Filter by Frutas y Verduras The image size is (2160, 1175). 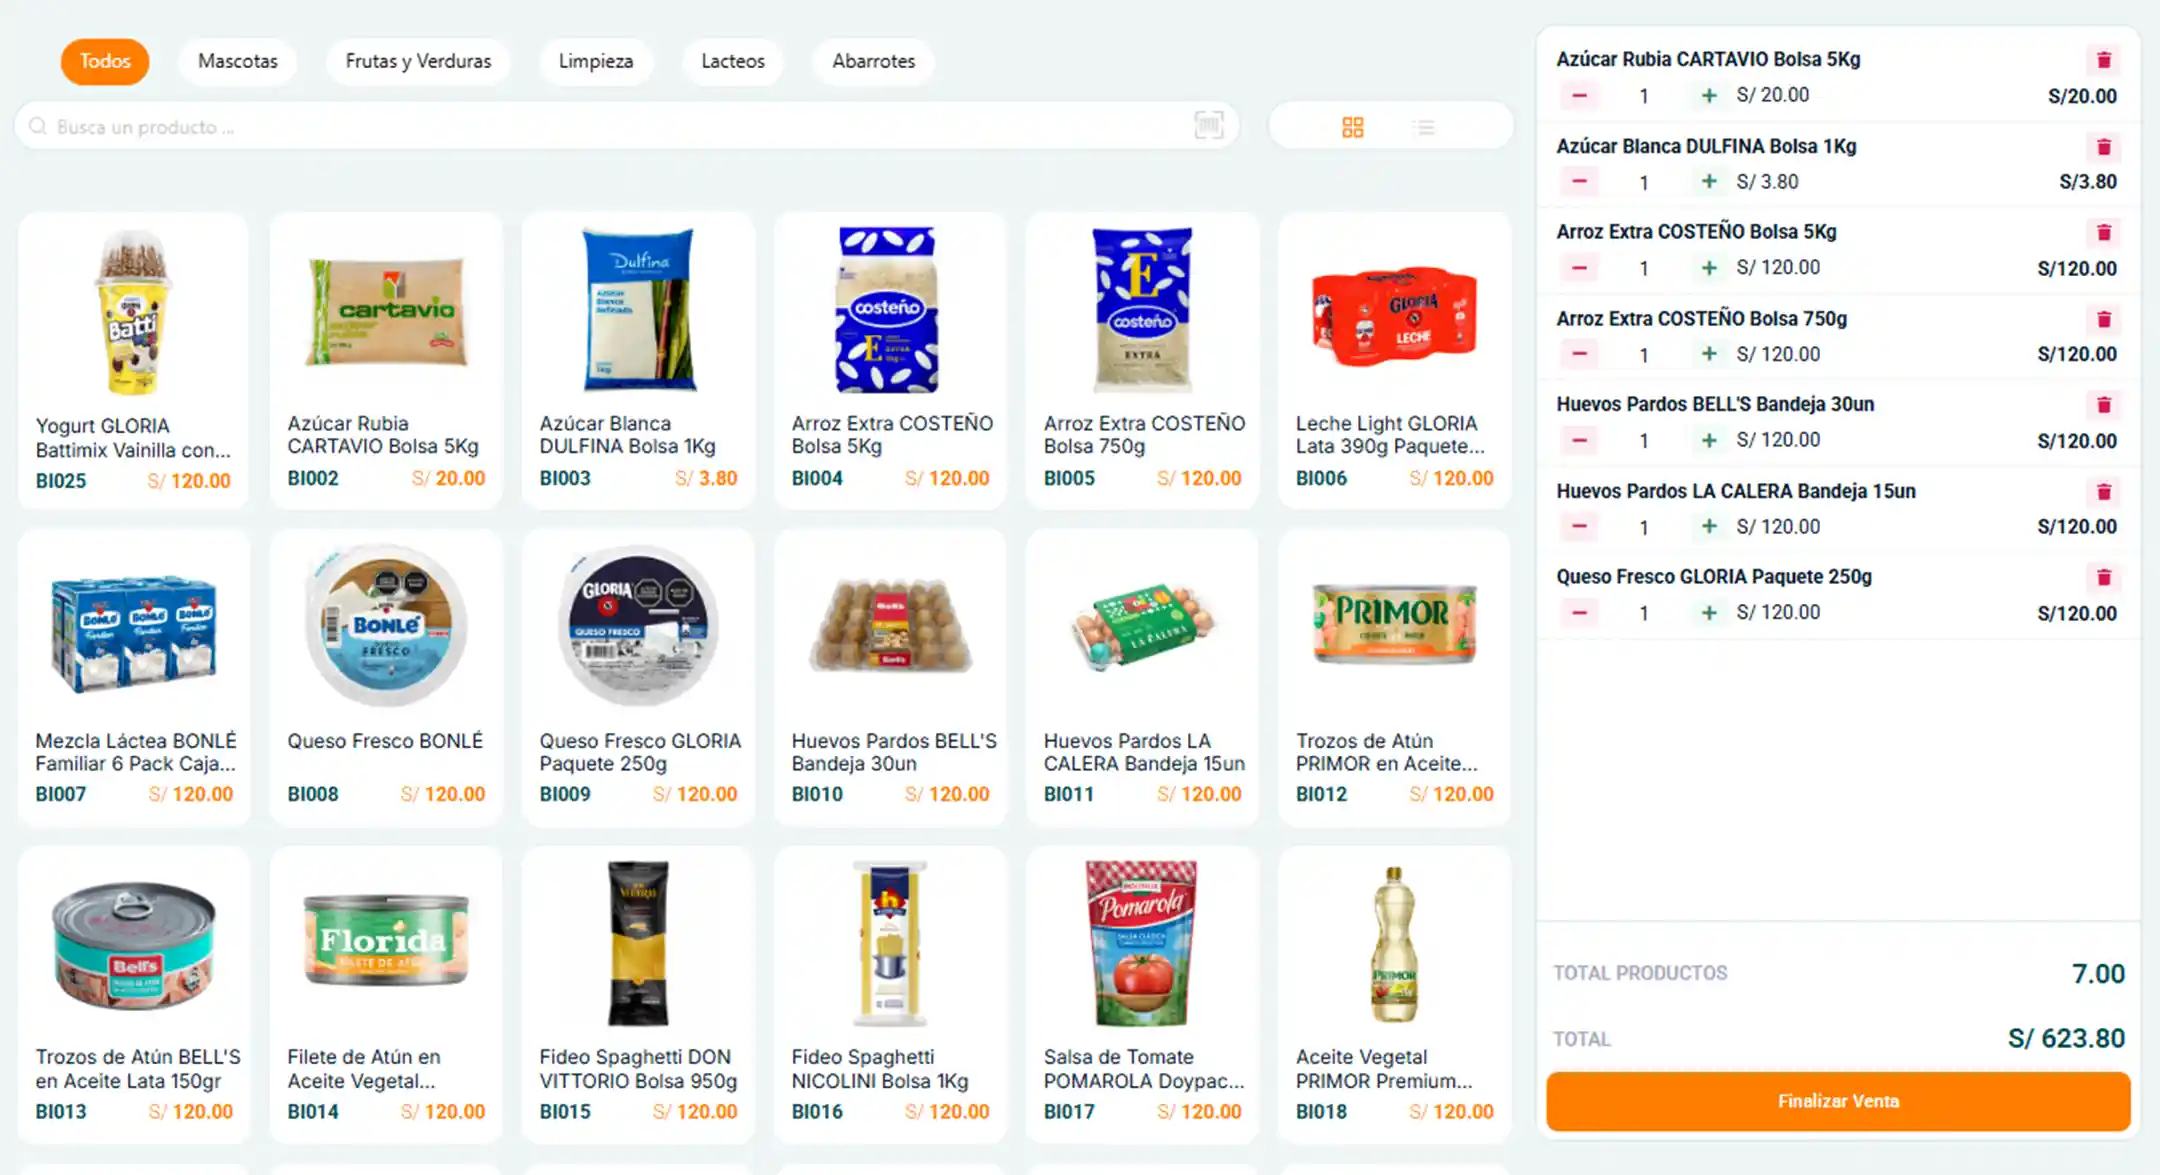418,61
